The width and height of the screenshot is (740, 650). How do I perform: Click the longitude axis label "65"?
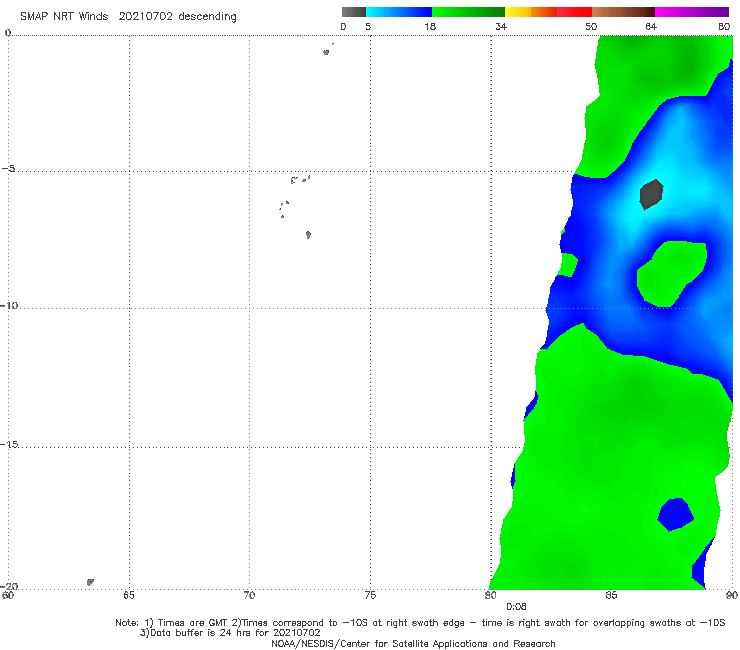point(129,595)
